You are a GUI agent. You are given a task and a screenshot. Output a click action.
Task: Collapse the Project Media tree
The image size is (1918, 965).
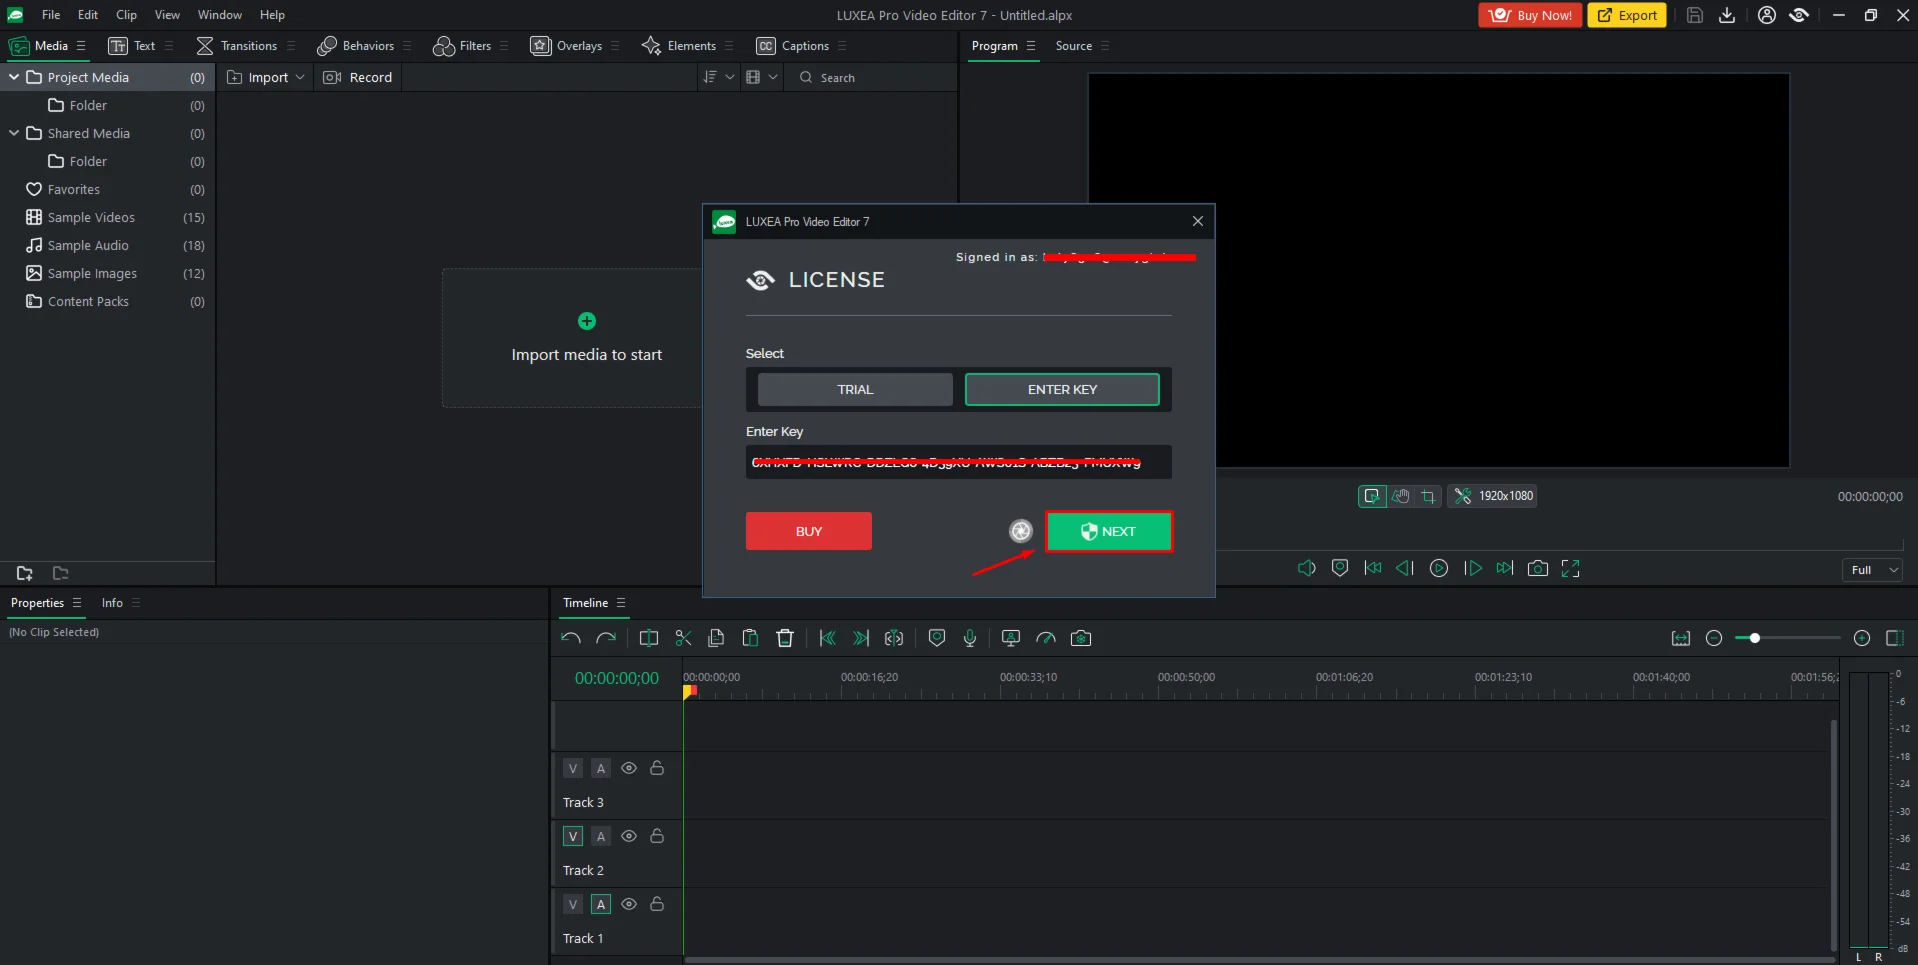point(14,77)
